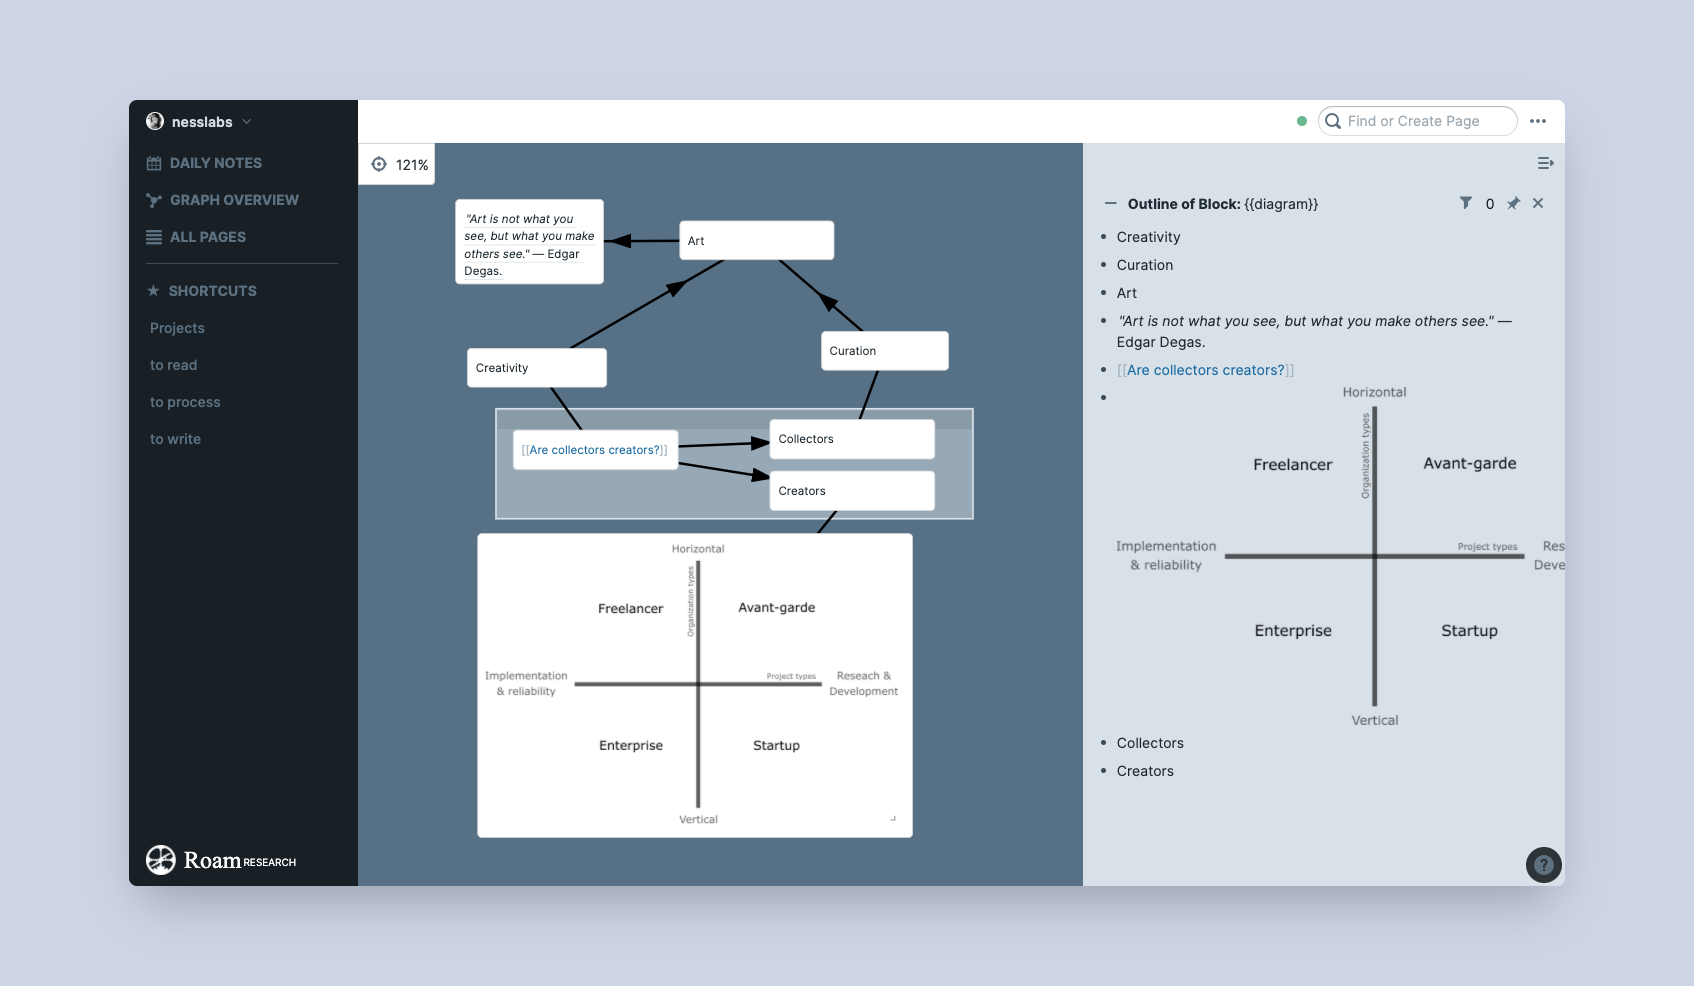Click the 121% zoom level control
This screenshot has height=986, width=1694.
411,163
